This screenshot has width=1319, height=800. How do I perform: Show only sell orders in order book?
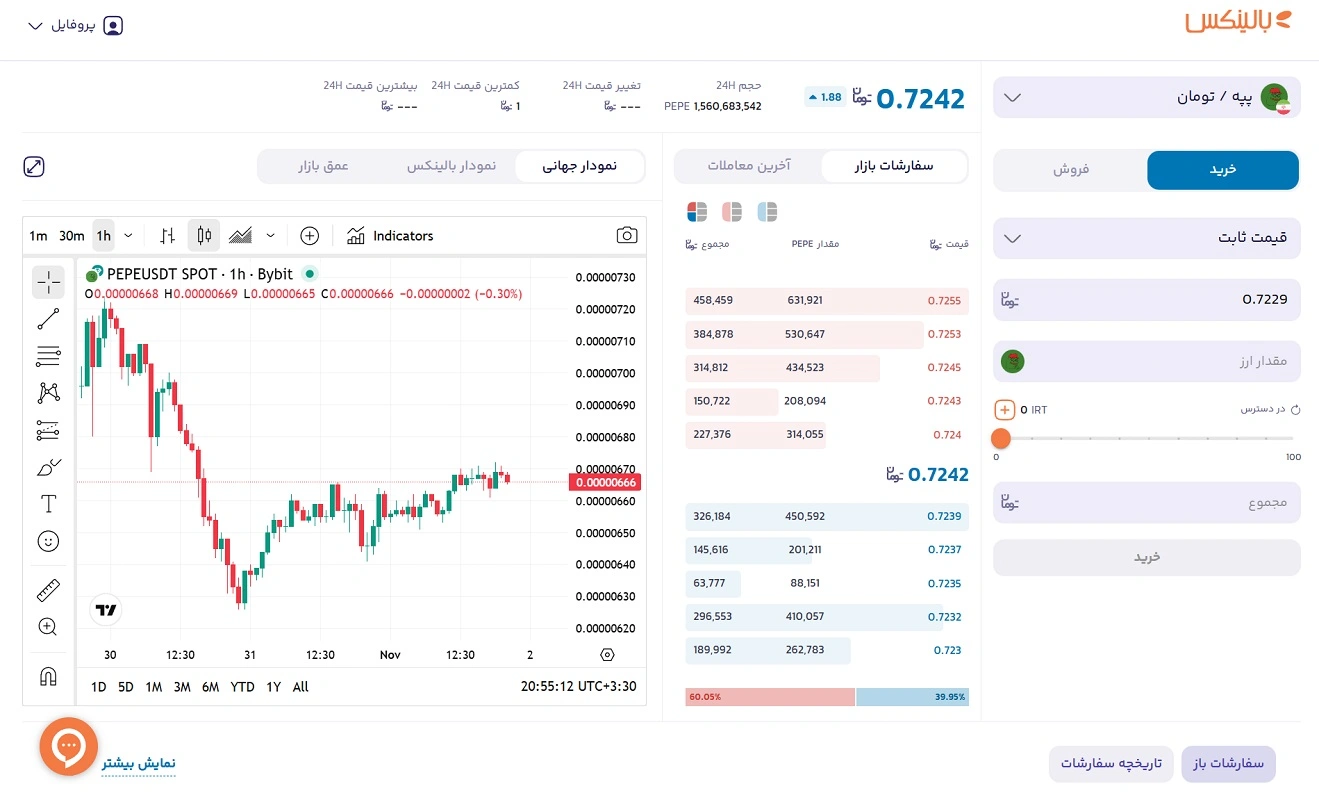pyautogui.click(x=732, y=212)
